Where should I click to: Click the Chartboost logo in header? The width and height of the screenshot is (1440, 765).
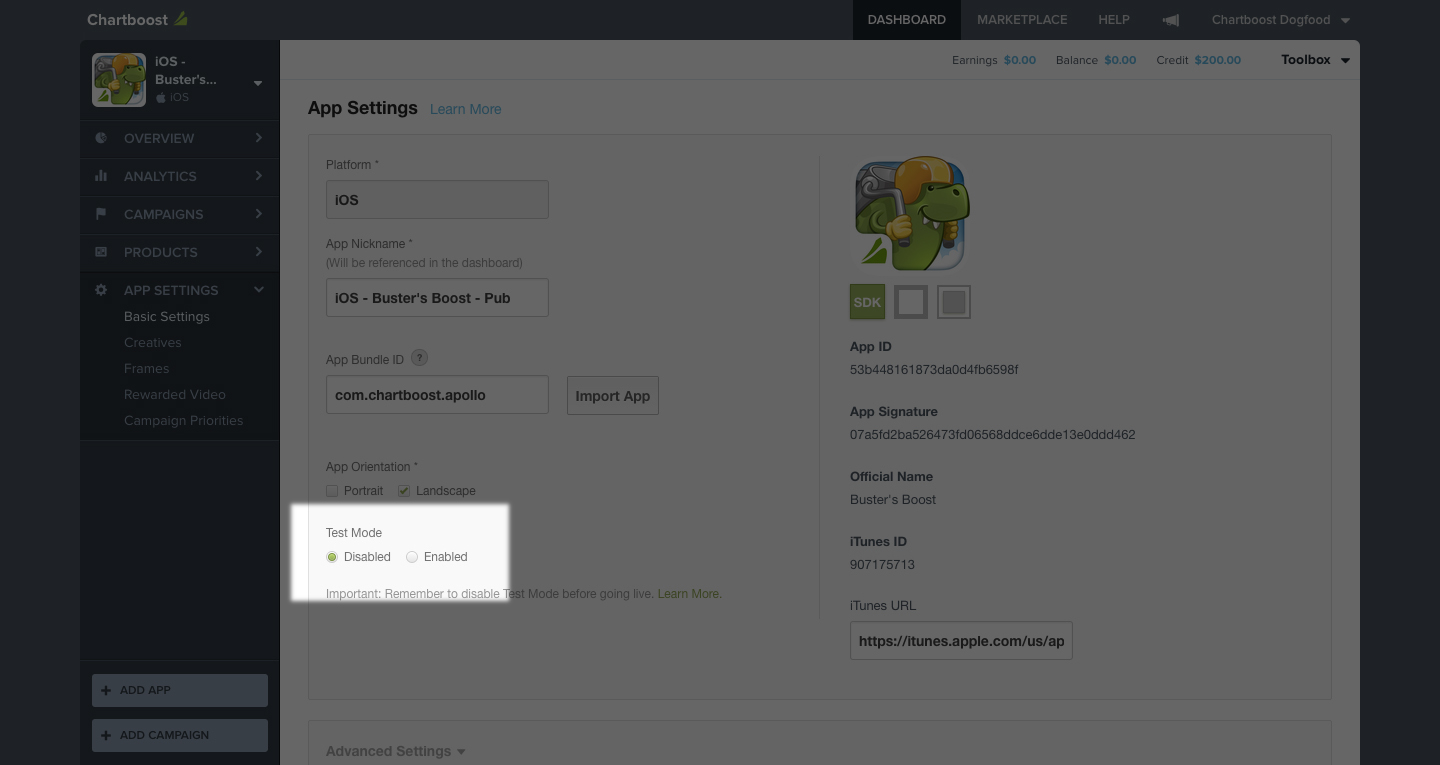[137, 19]
